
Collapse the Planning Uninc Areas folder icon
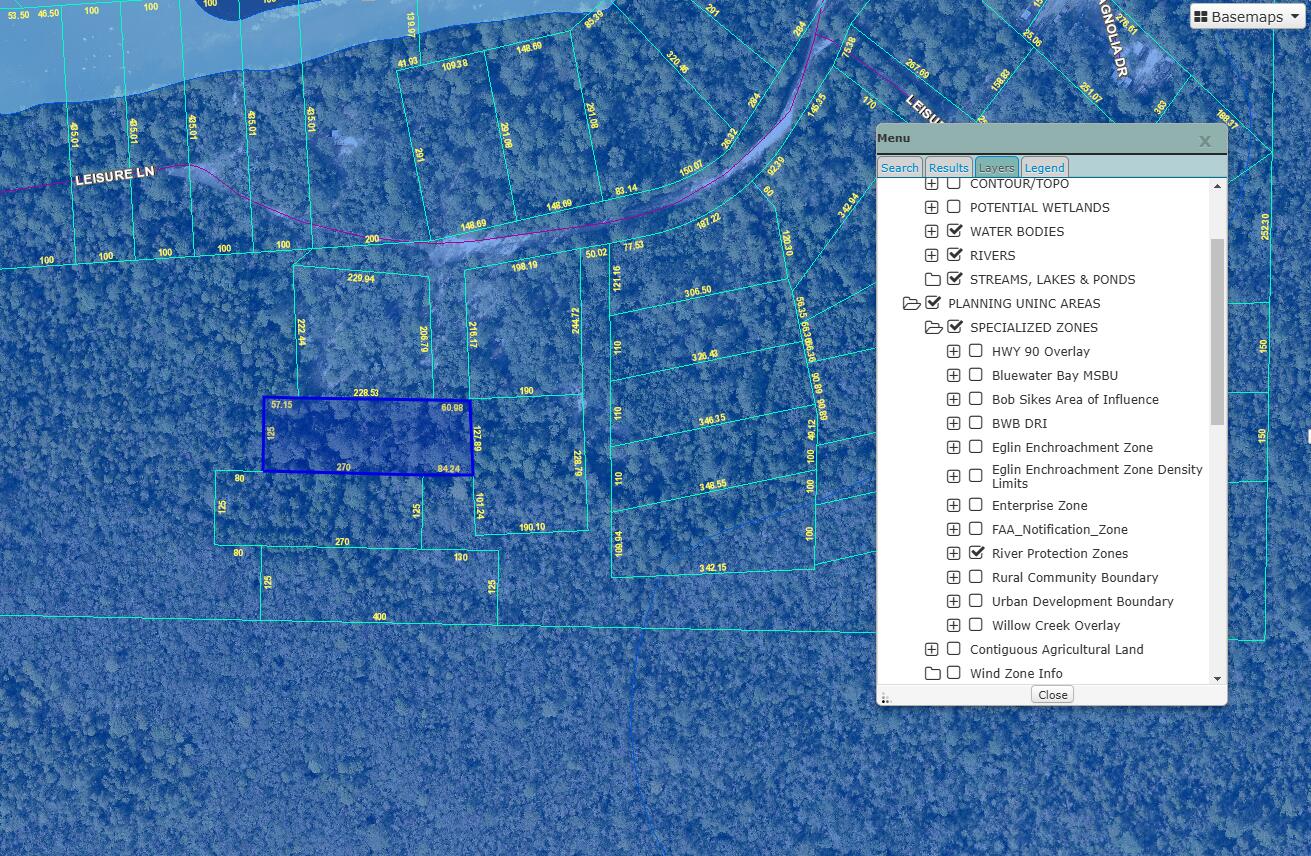point(910,303)
